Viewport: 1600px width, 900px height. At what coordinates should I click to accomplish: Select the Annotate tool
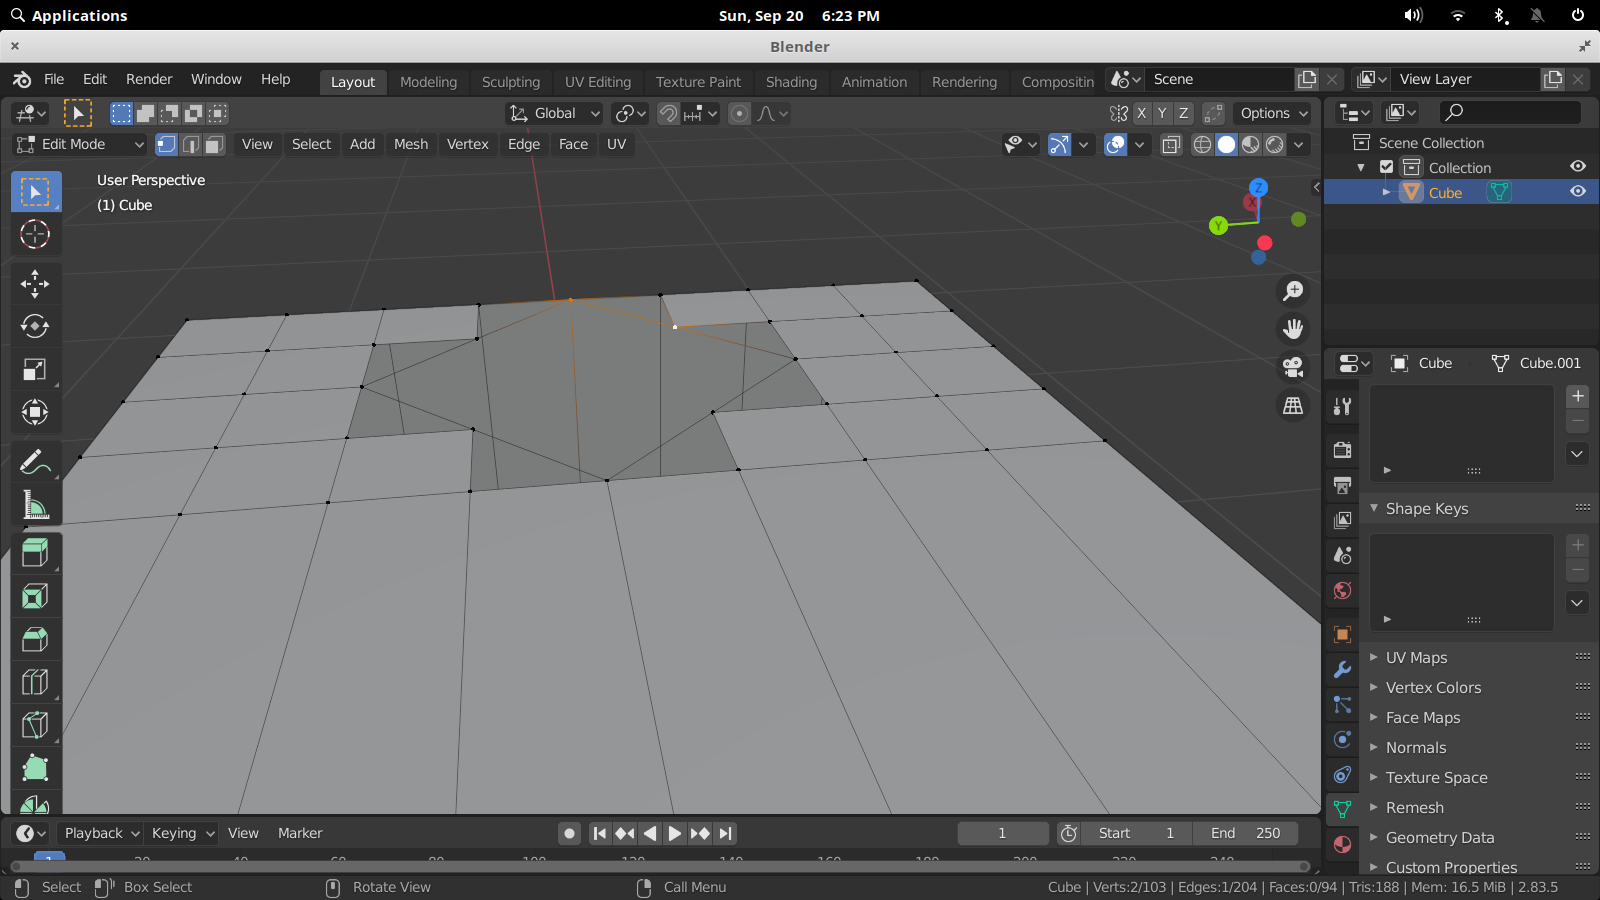[35, 462]
